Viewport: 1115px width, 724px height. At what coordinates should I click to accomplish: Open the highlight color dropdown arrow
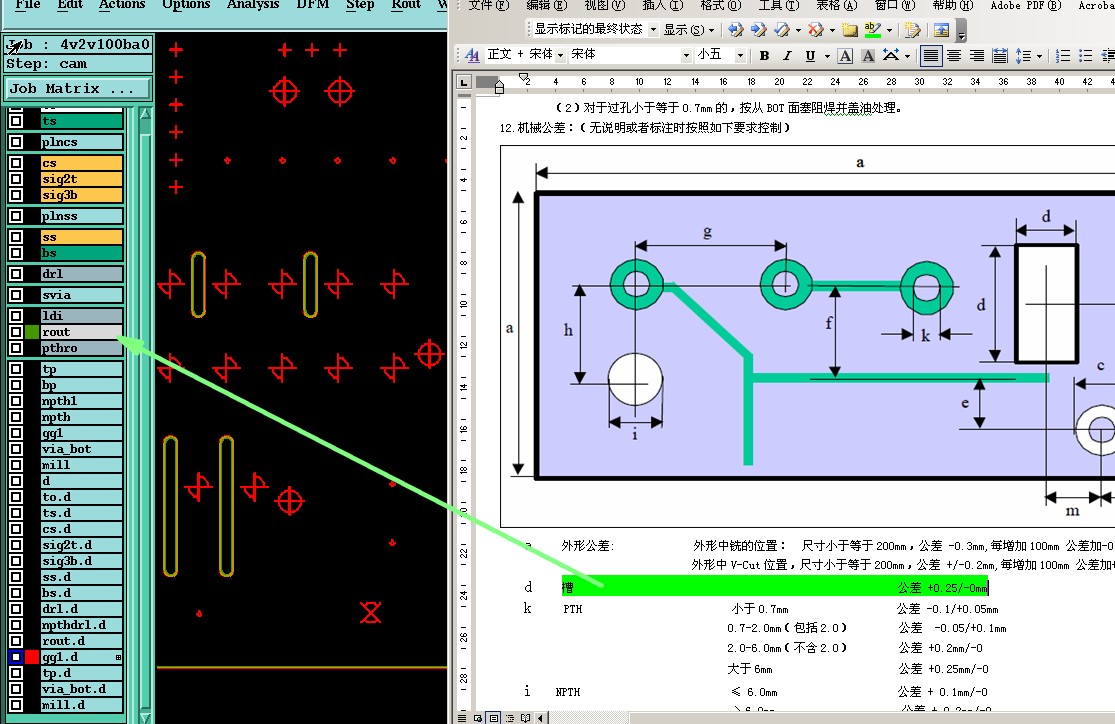point(889,30)
